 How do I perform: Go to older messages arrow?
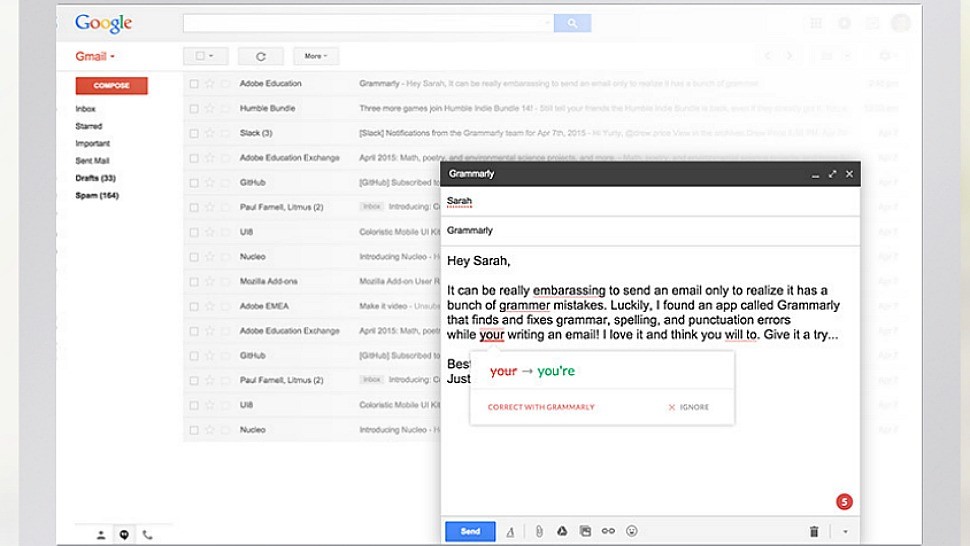789,56
